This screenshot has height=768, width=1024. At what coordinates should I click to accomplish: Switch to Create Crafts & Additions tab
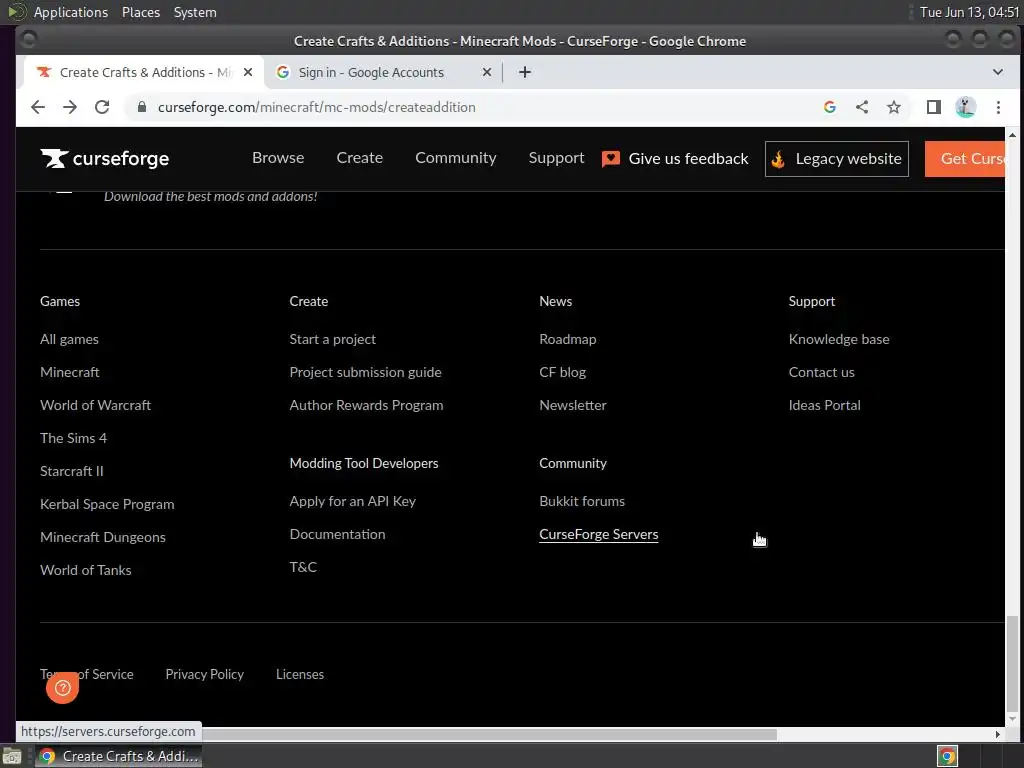(x=144, y=72)
